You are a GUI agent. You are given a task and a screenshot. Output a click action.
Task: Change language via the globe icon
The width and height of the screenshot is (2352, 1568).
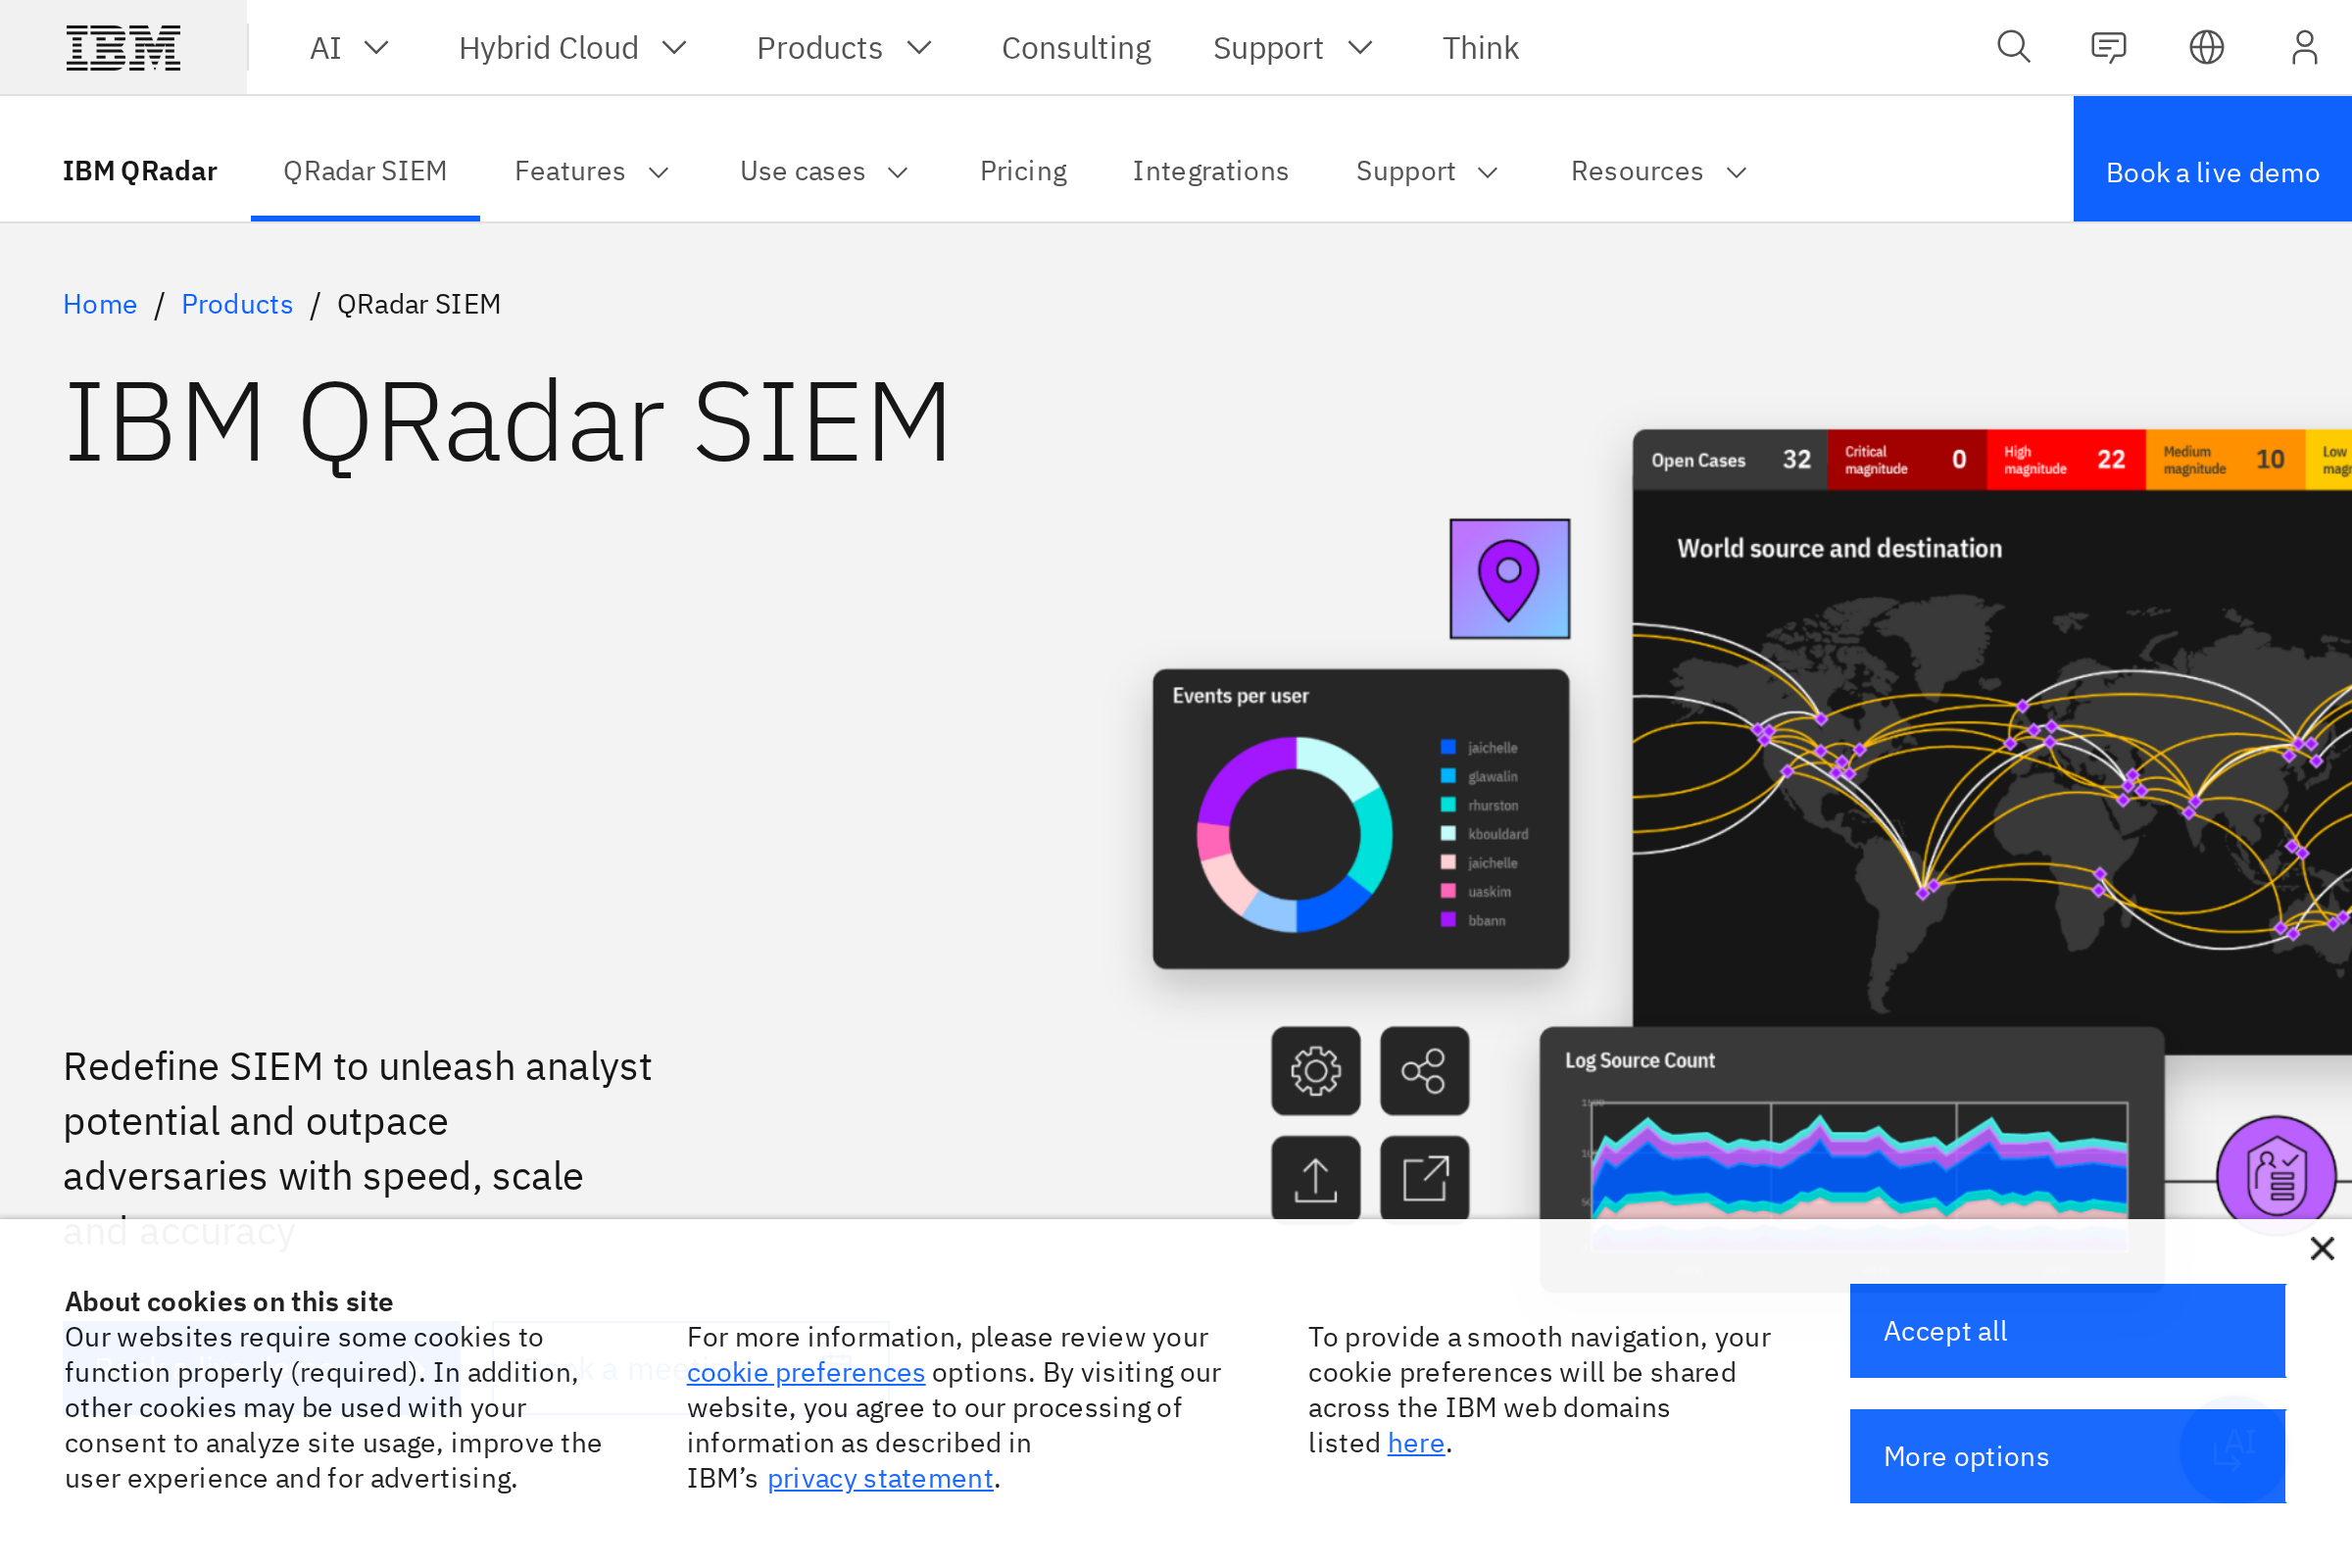(x=2207, y=46)
